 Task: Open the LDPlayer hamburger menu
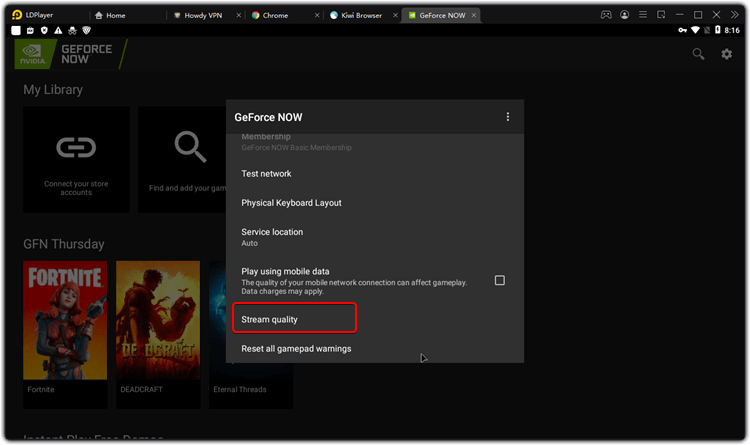[x=643, y=15]
